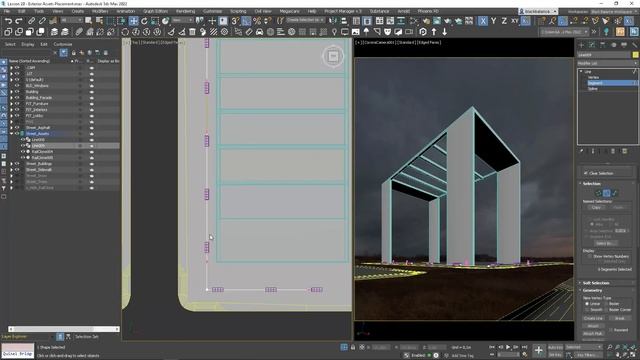The width and height of the screenshot is (640, 360).
Task: Restrict transform to the X axis
Action: click(483, 21)
